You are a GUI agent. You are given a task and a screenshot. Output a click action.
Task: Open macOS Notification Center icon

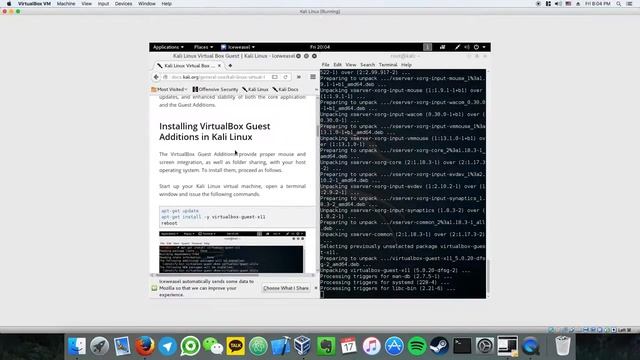tap(630, 4)
